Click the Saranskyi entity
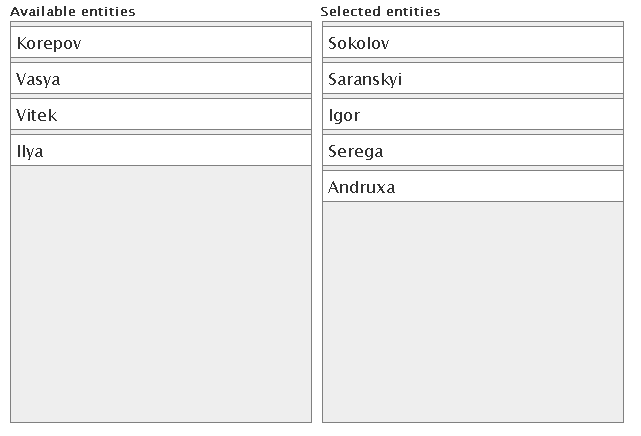 (471, 79)
